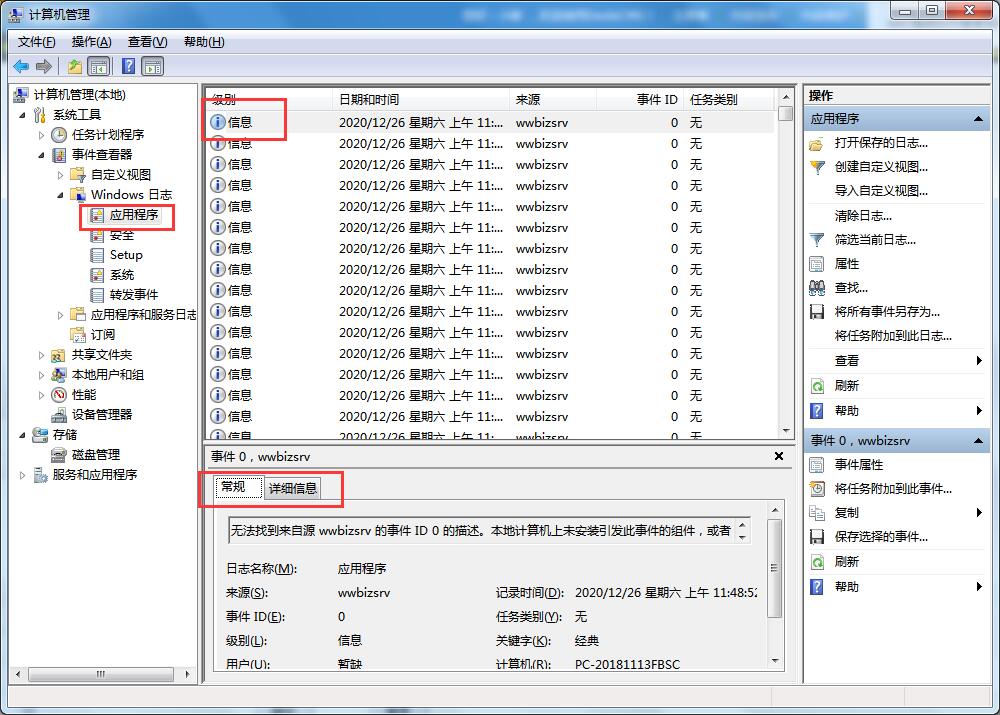Open the 查看 submenu in actions
This screenshot has width=1000, height=715.
point(846,361)
